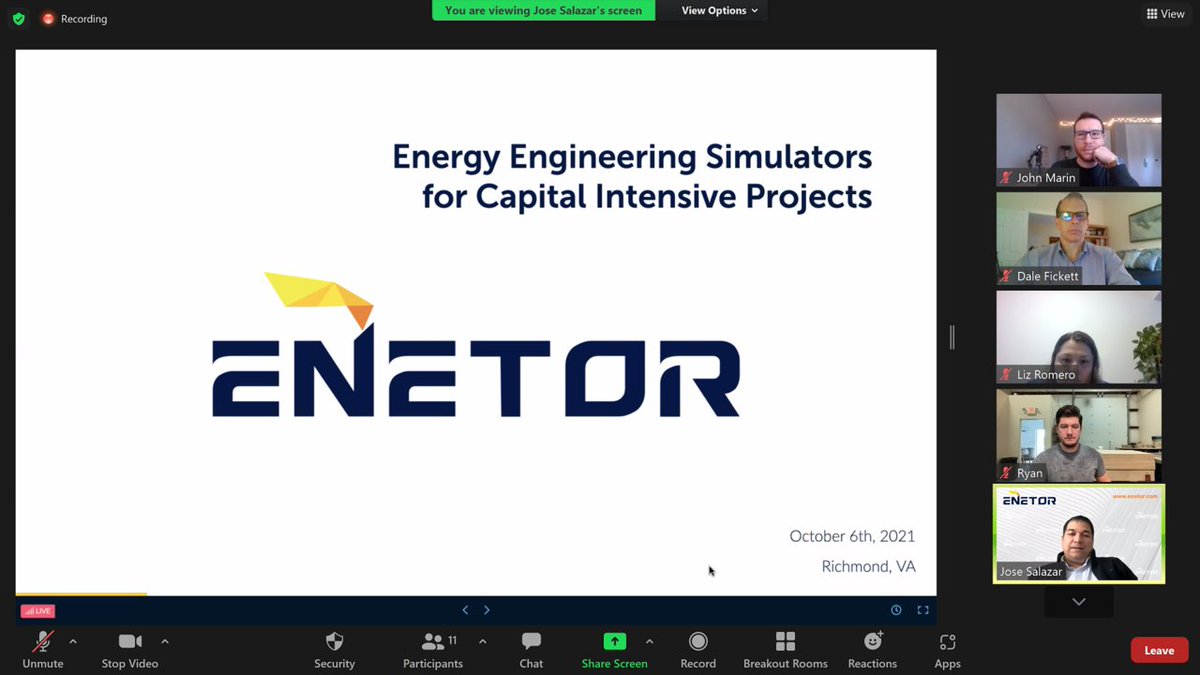Click the LIVE badge on the slide bar

(x=38, y=611)
